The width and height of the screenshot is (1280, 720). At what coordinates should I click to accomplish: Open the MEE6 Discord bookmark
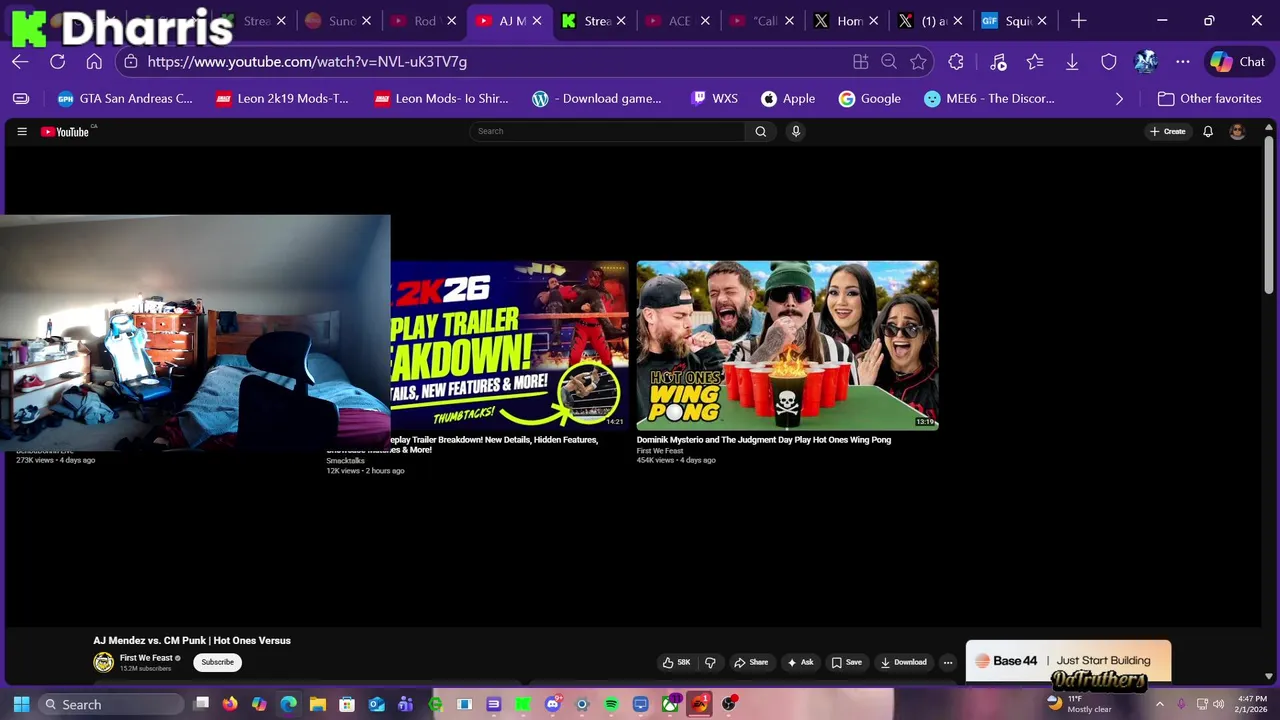pos(989,99)
